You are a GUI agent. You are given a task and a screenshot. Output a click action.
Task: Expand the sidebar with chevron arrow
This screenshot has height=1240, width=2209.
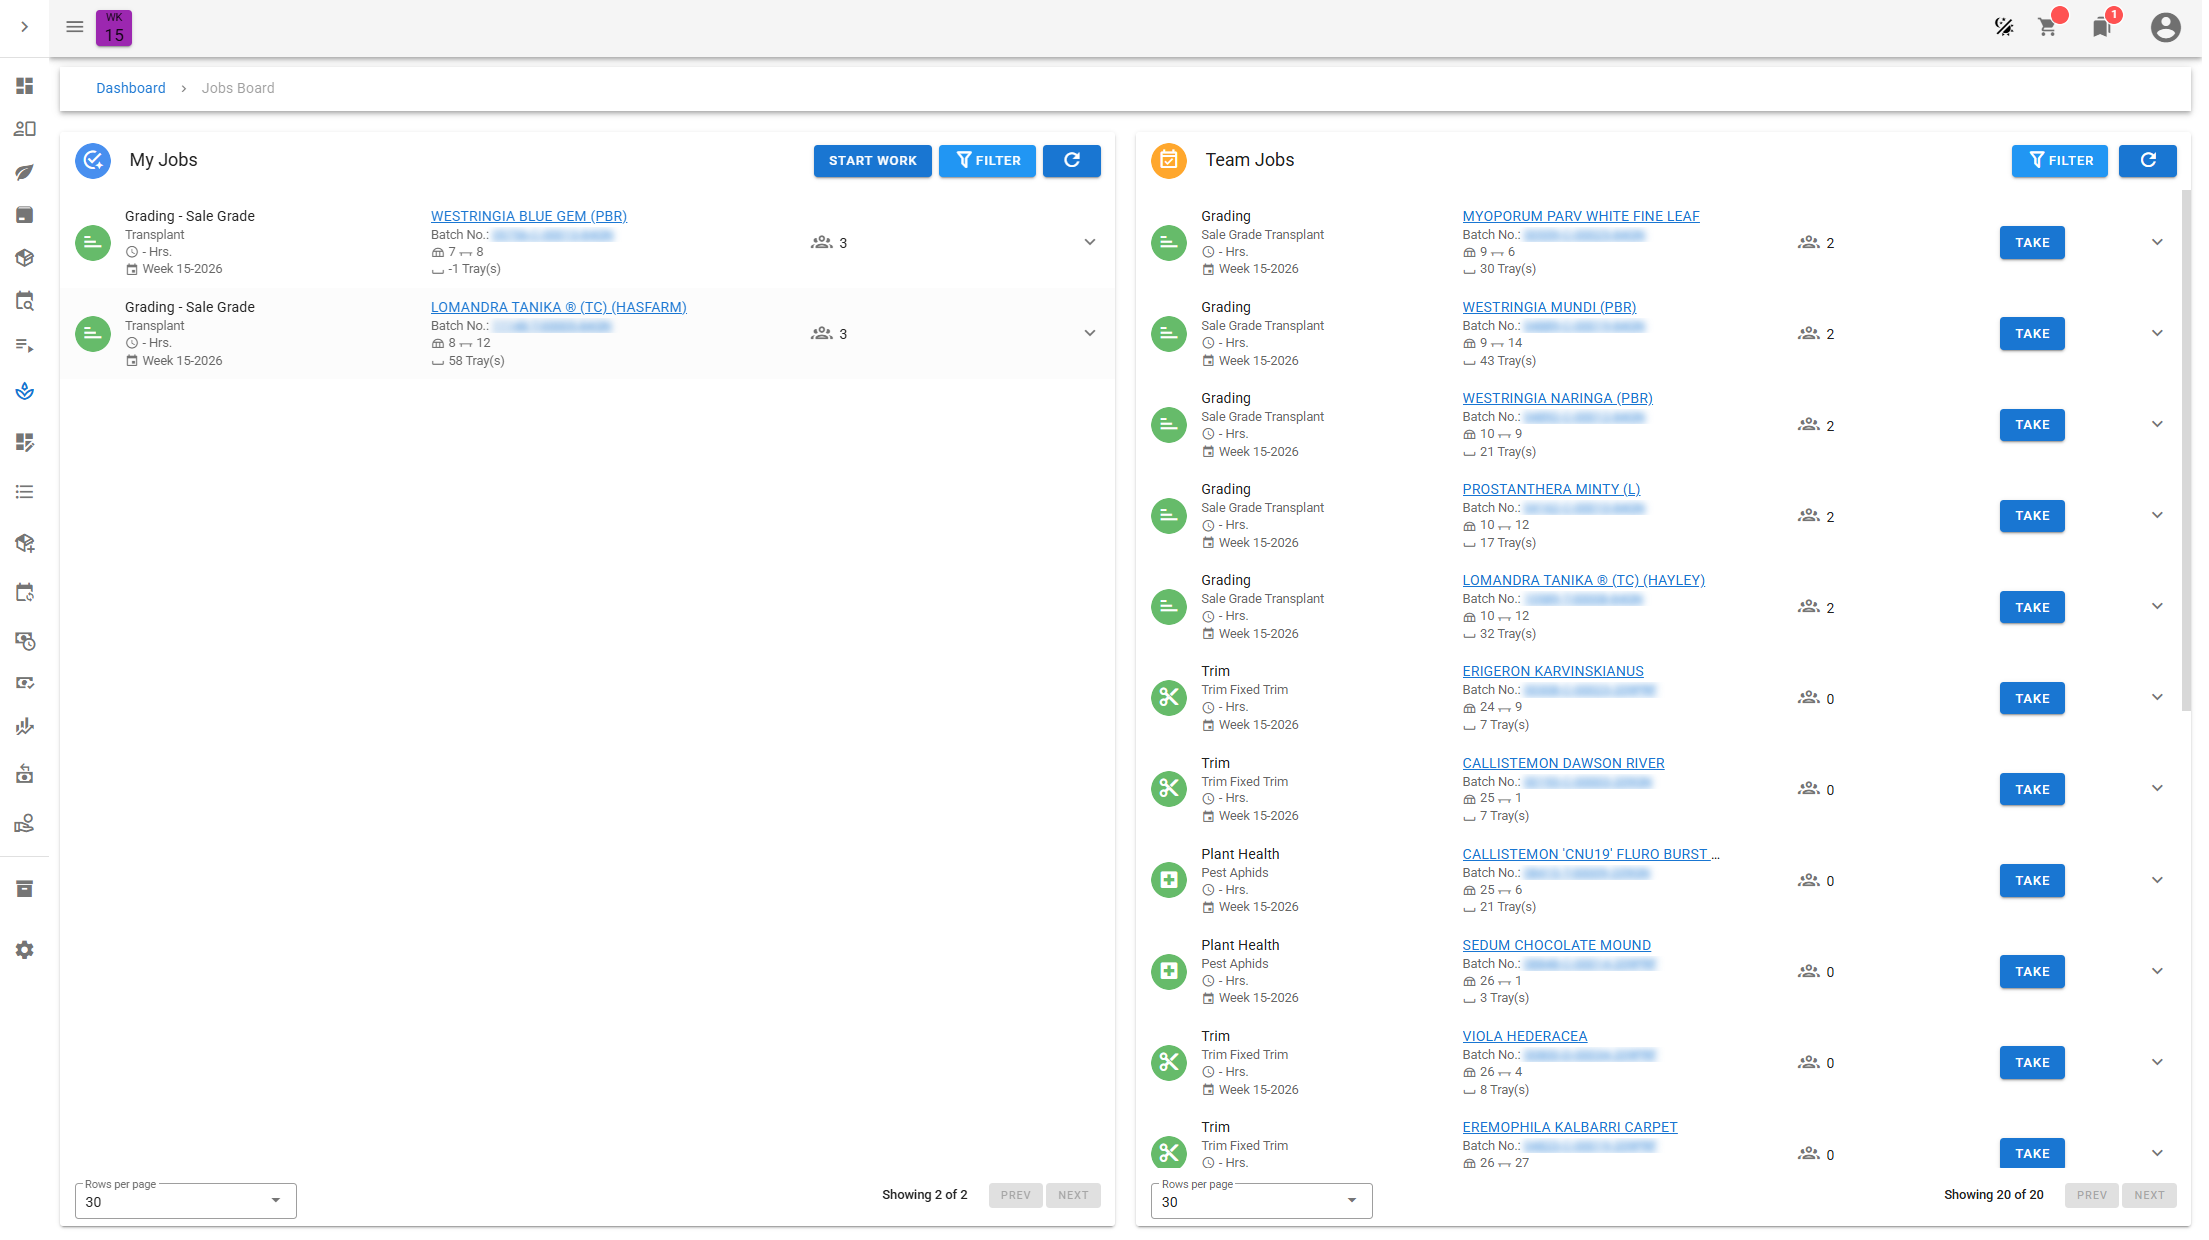point(25,27)
